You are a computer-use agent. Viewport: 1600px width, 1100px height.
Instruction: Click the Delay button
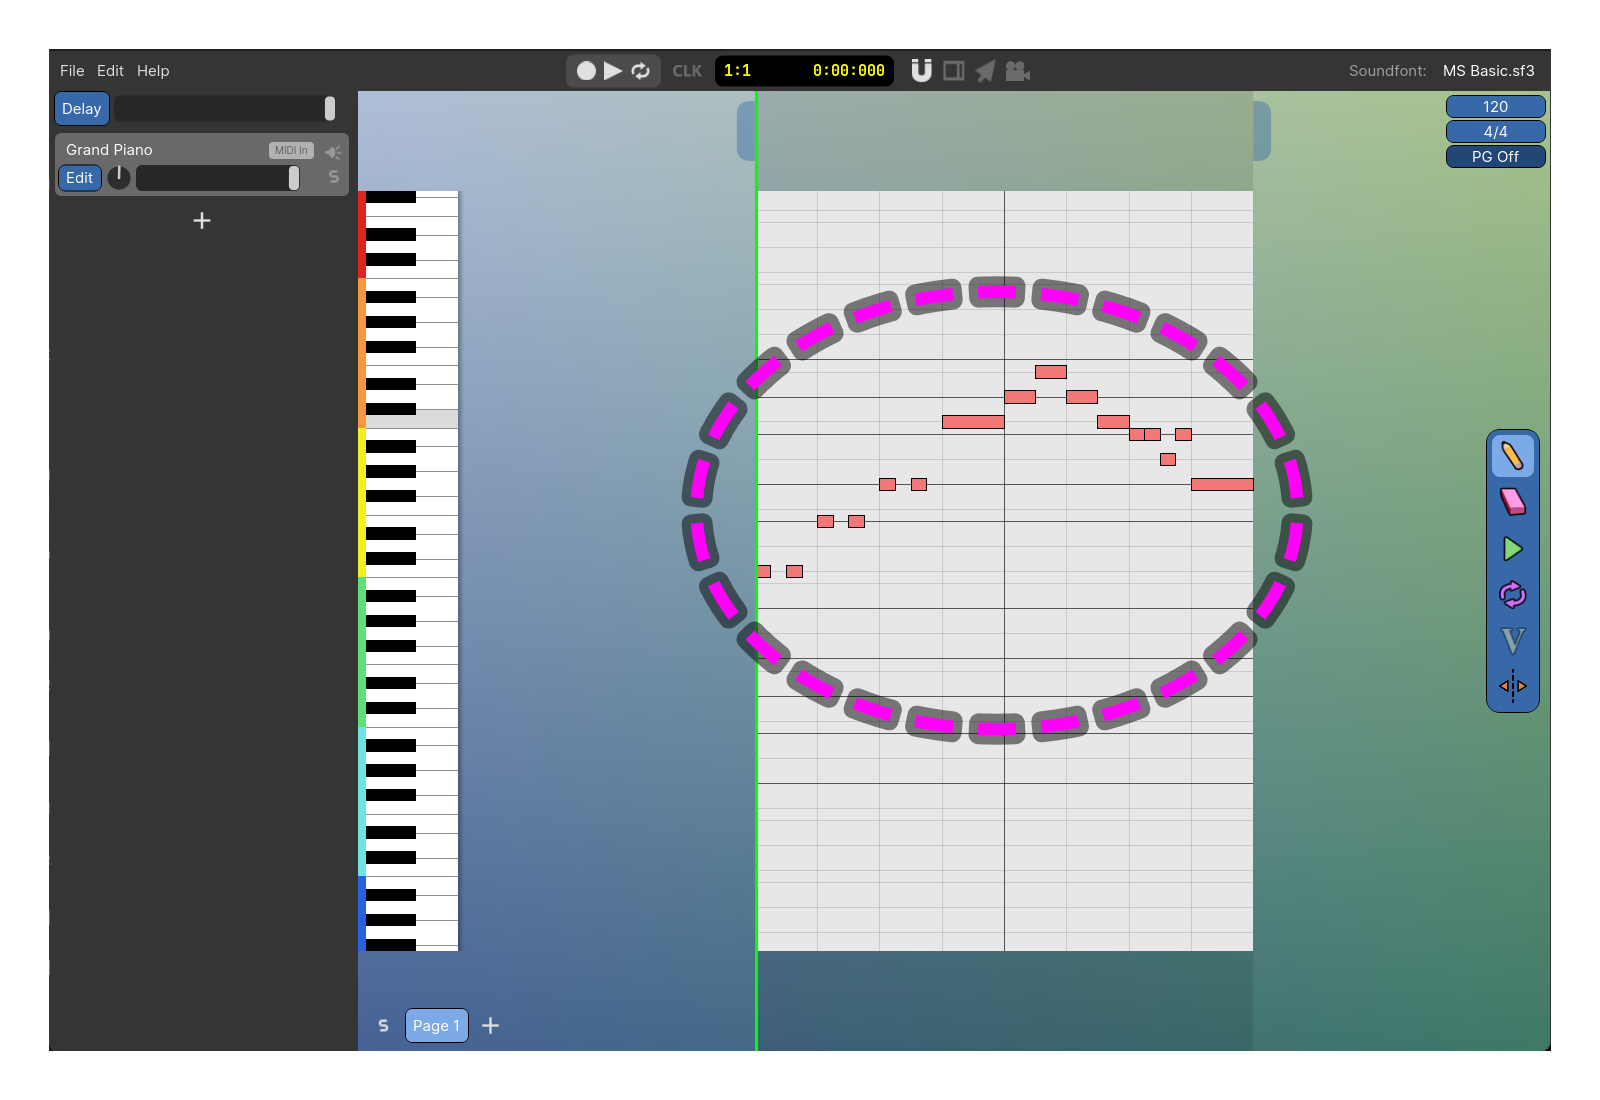pos(82,109)
